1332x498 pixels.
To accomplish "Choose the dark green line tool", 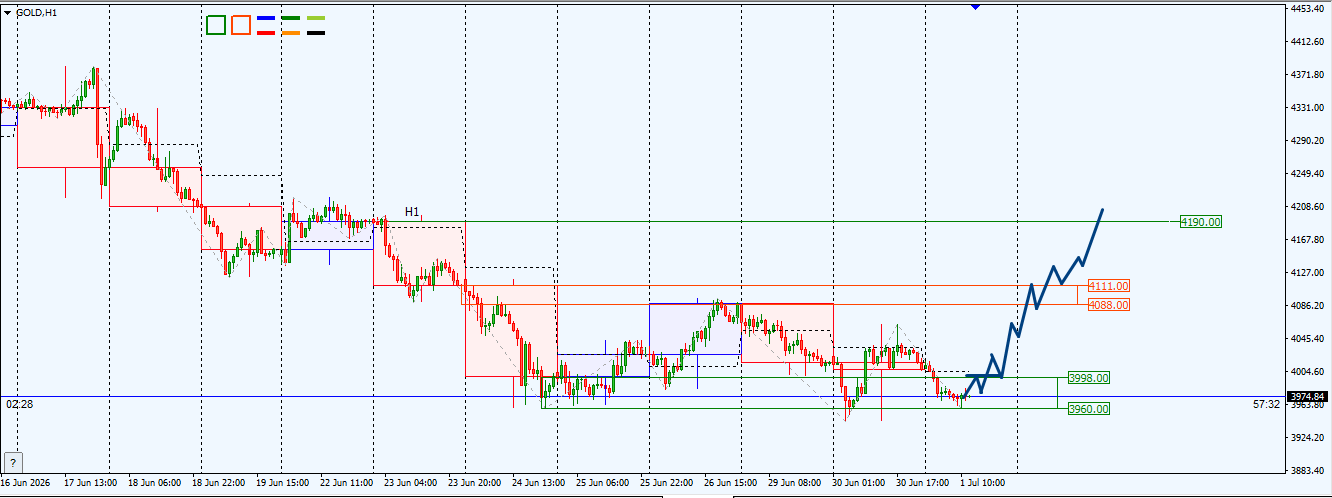I will (x=291, y=18).
